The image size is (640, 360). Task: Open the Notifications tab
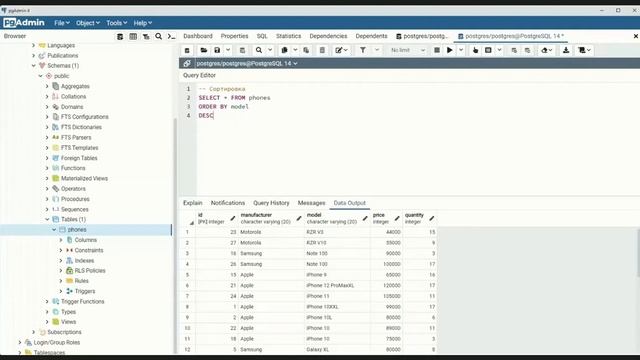tap(228, 203)
